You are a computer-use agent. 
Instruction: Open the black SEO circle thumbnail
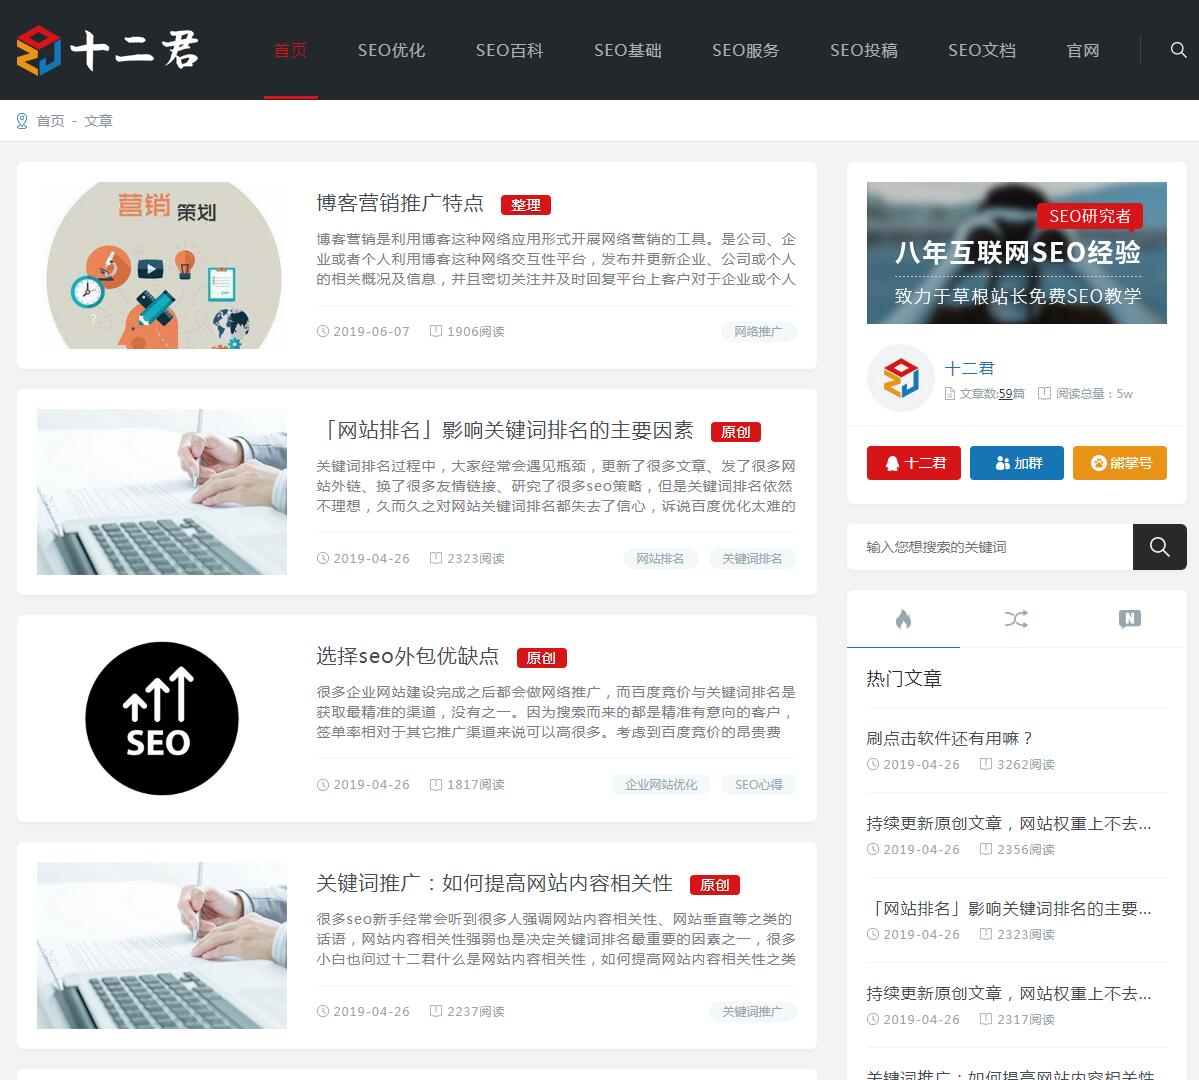162,718
